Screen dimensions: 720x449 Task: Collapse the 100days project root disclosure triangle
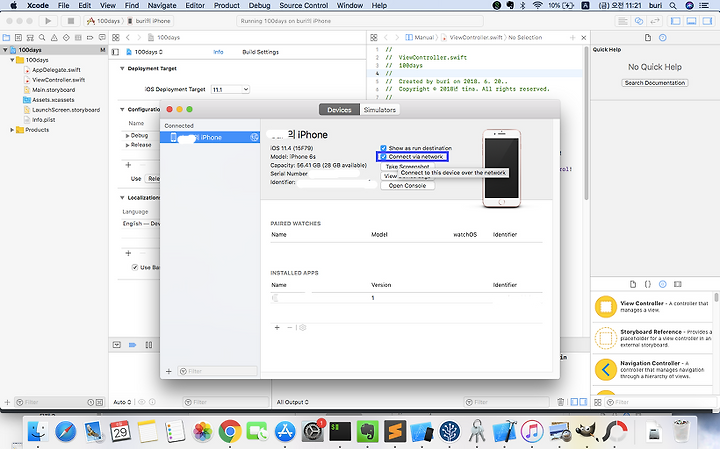tap(6, 50)
